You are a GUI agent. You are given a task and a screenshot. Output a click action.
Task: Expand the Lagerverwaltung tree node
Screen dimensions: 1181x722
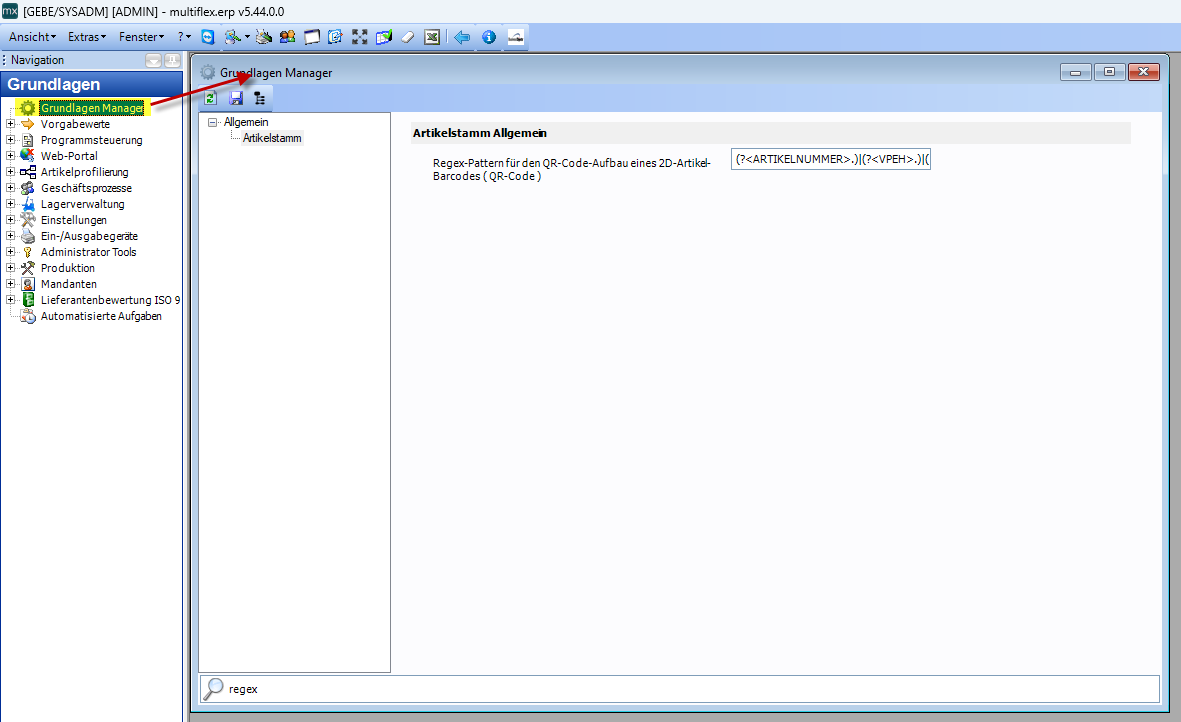click(11, 204)
